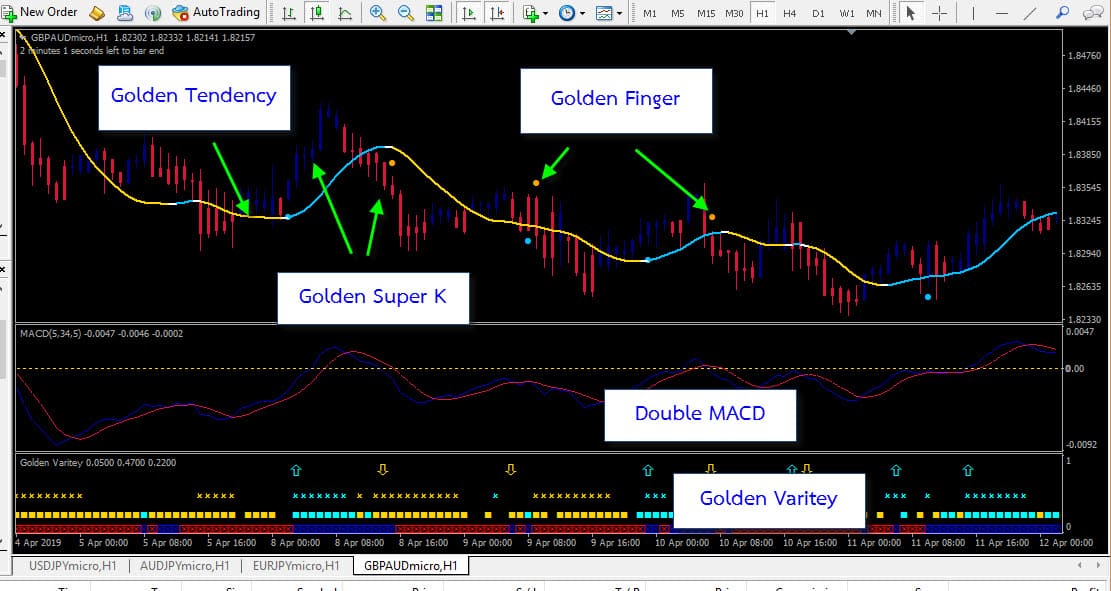The height and width of the screenshot is (591, 1111).
Task: Select the crosshair tool
Action: pos(940,13)
